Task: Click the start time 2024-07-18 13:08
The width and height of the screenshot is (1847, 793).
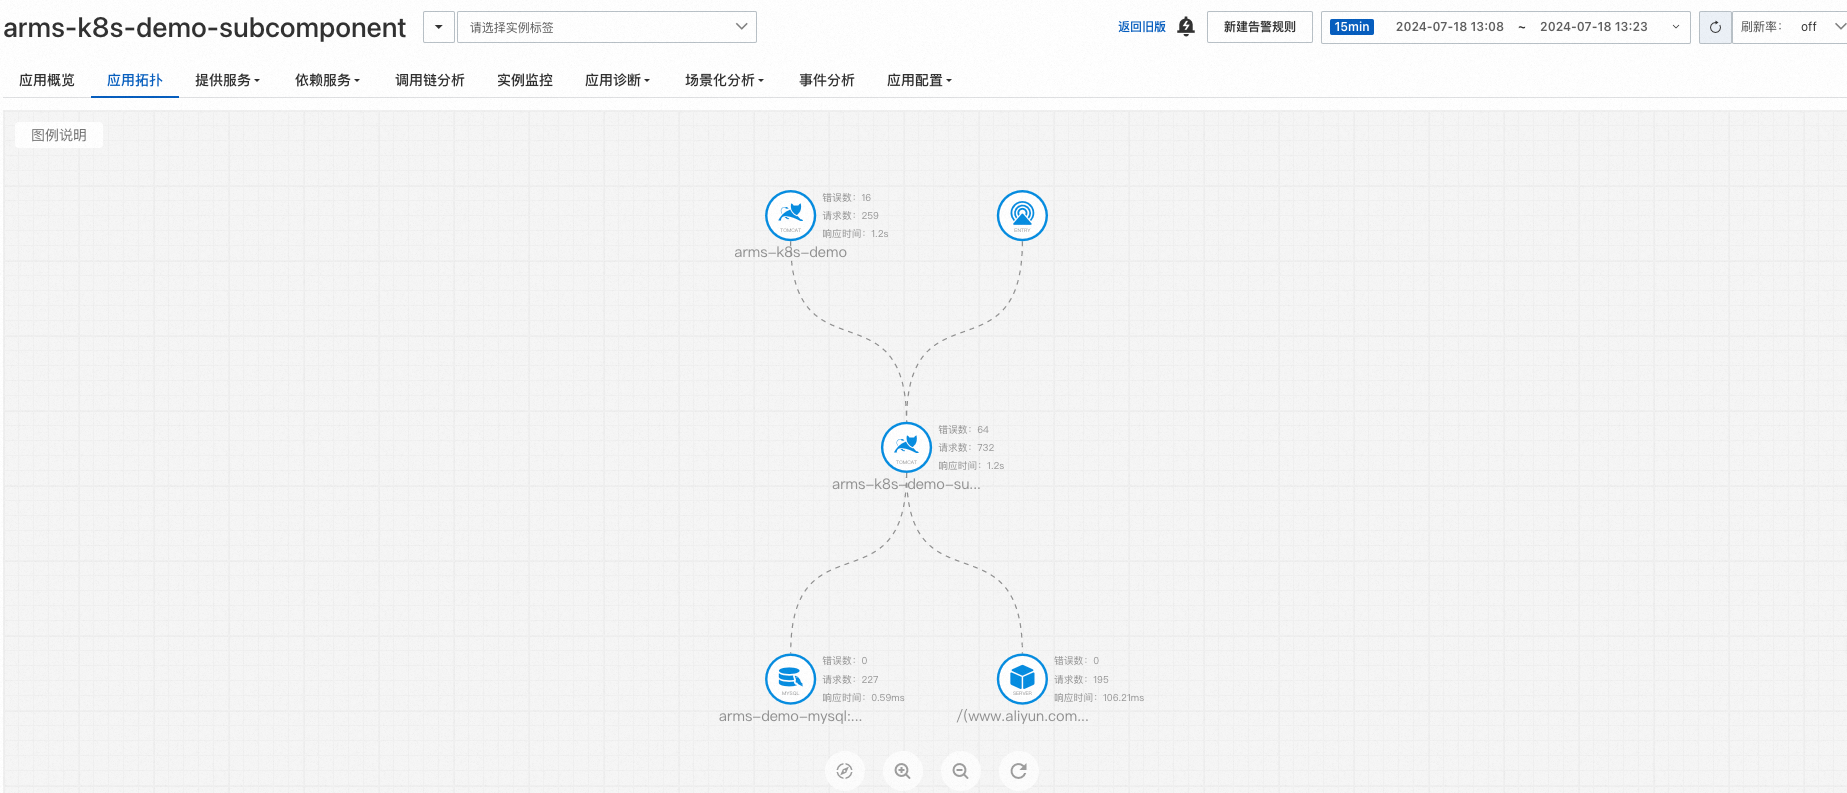Action: coord(1450,27)
